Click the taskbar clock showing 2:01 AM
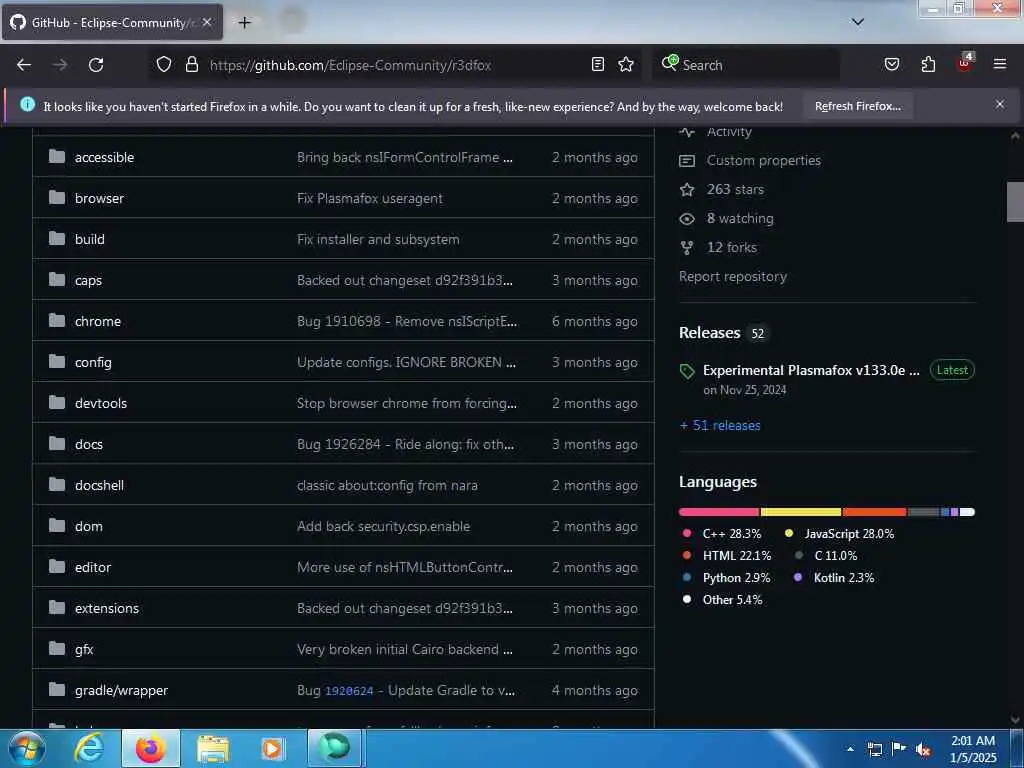 point(973,749)
